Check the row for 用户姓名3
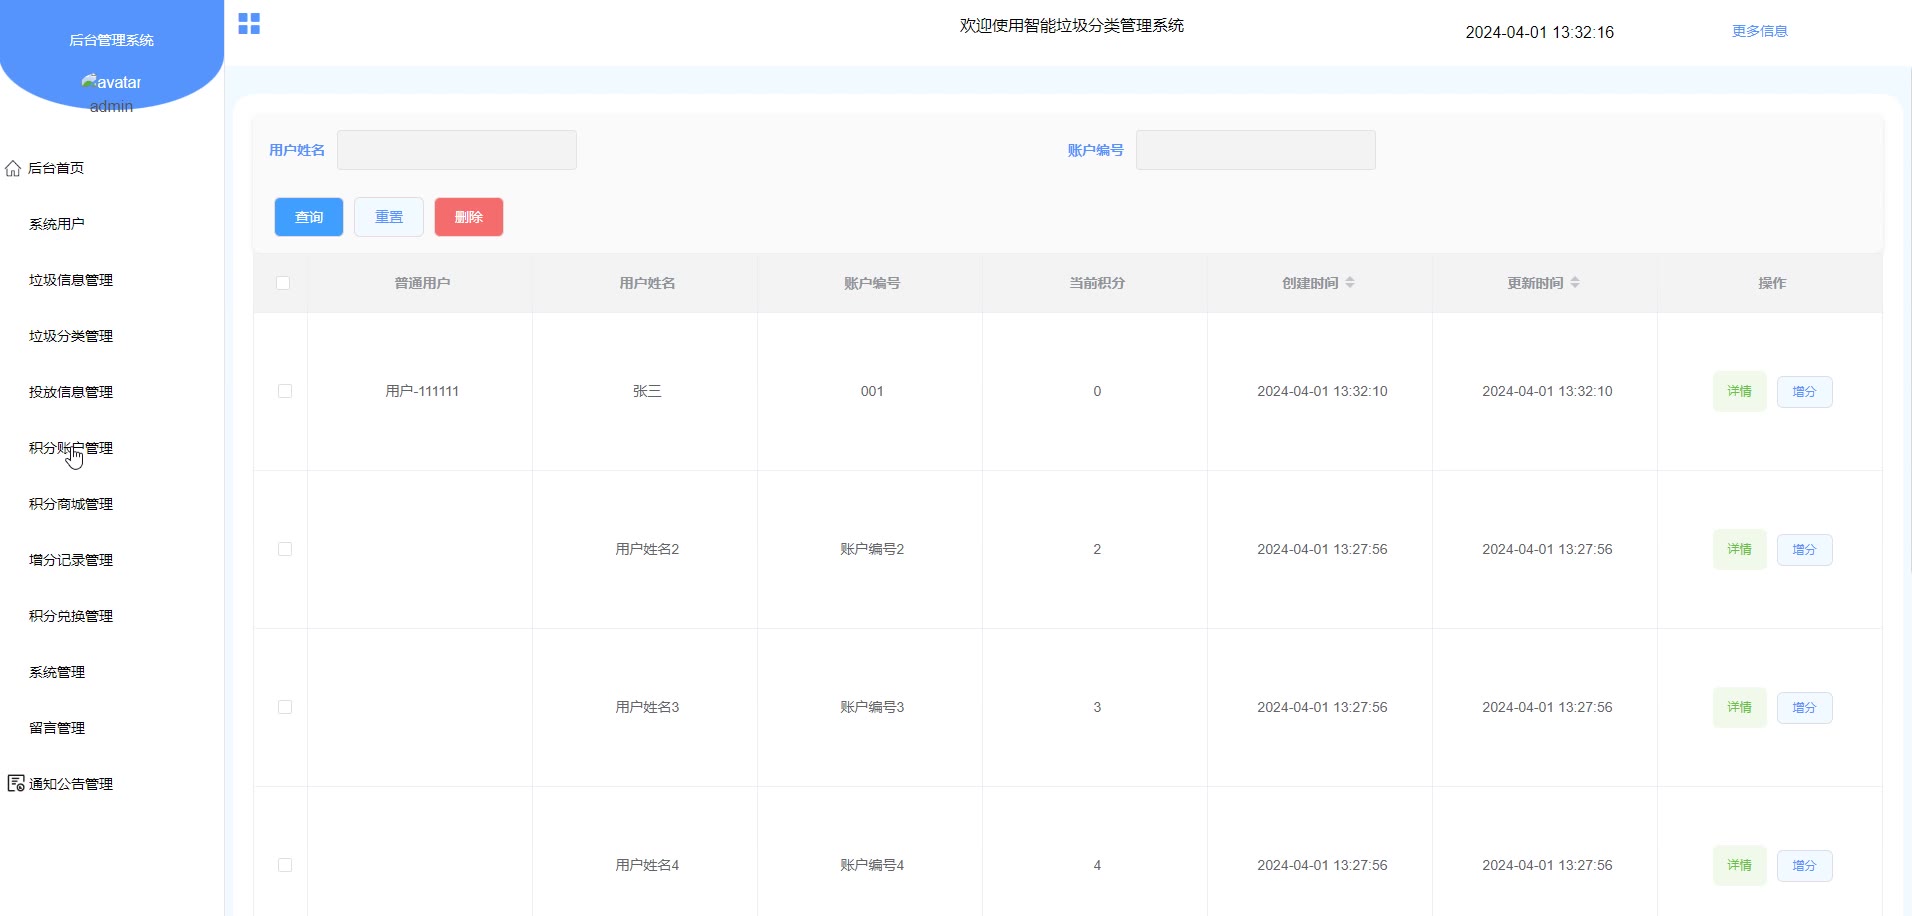The width and height of the screenshot is (1912, 916). (x=285, y=707)
